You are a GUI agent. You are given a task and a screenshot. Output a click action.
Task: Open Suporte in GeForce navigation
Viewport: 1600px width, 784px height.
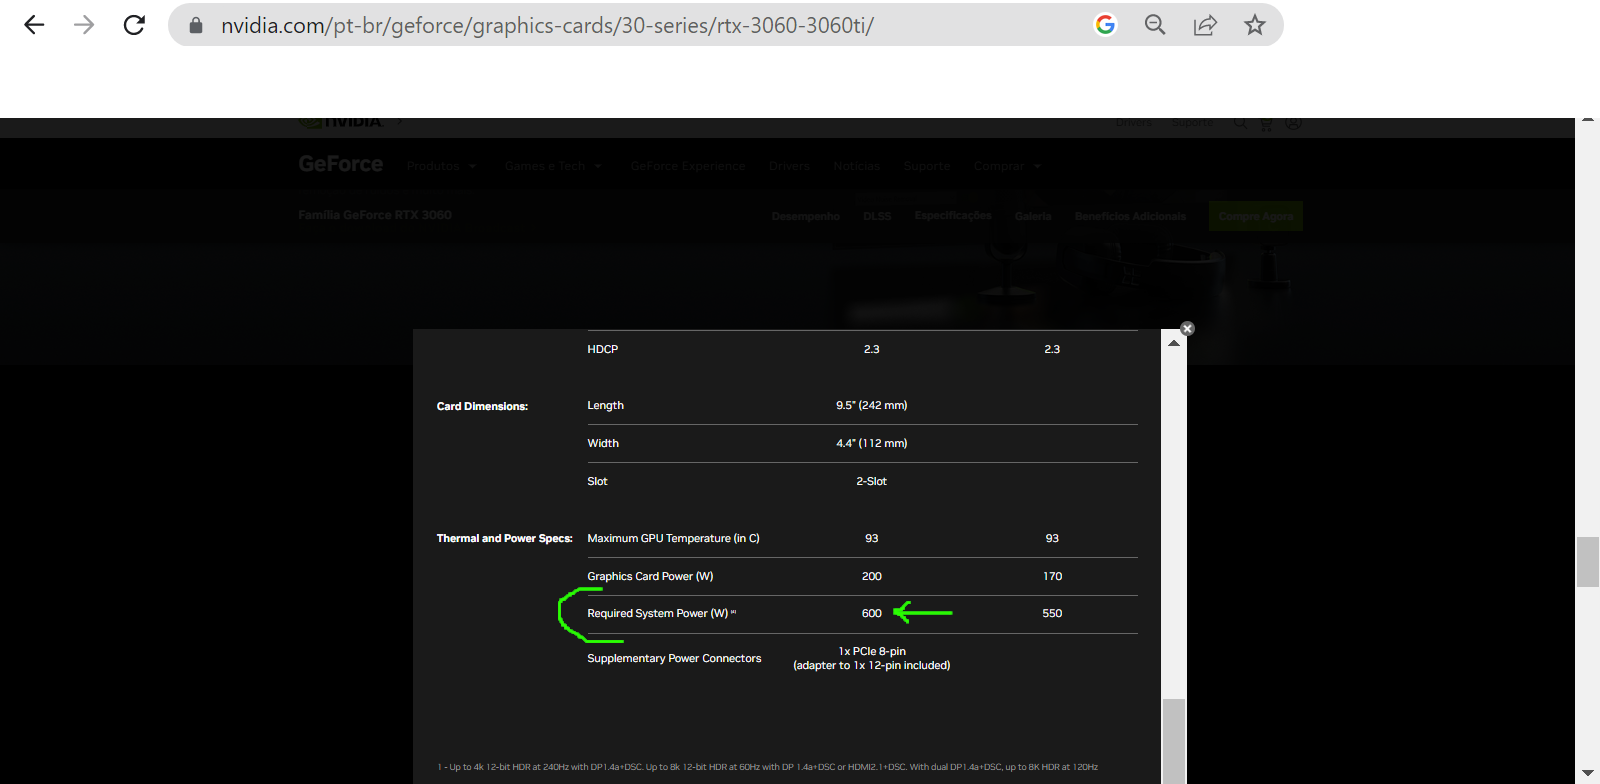tap(926, 166)
